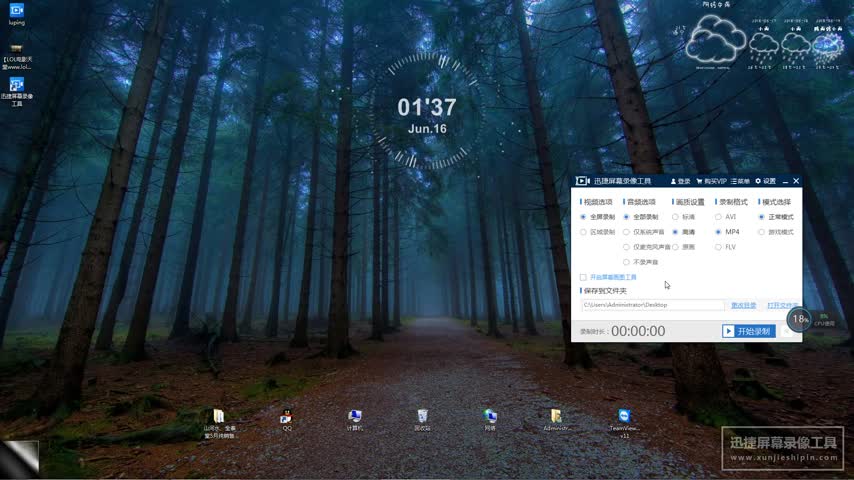
Task: Click the 视频选项 section heading
Action: [x=597, y=202]
